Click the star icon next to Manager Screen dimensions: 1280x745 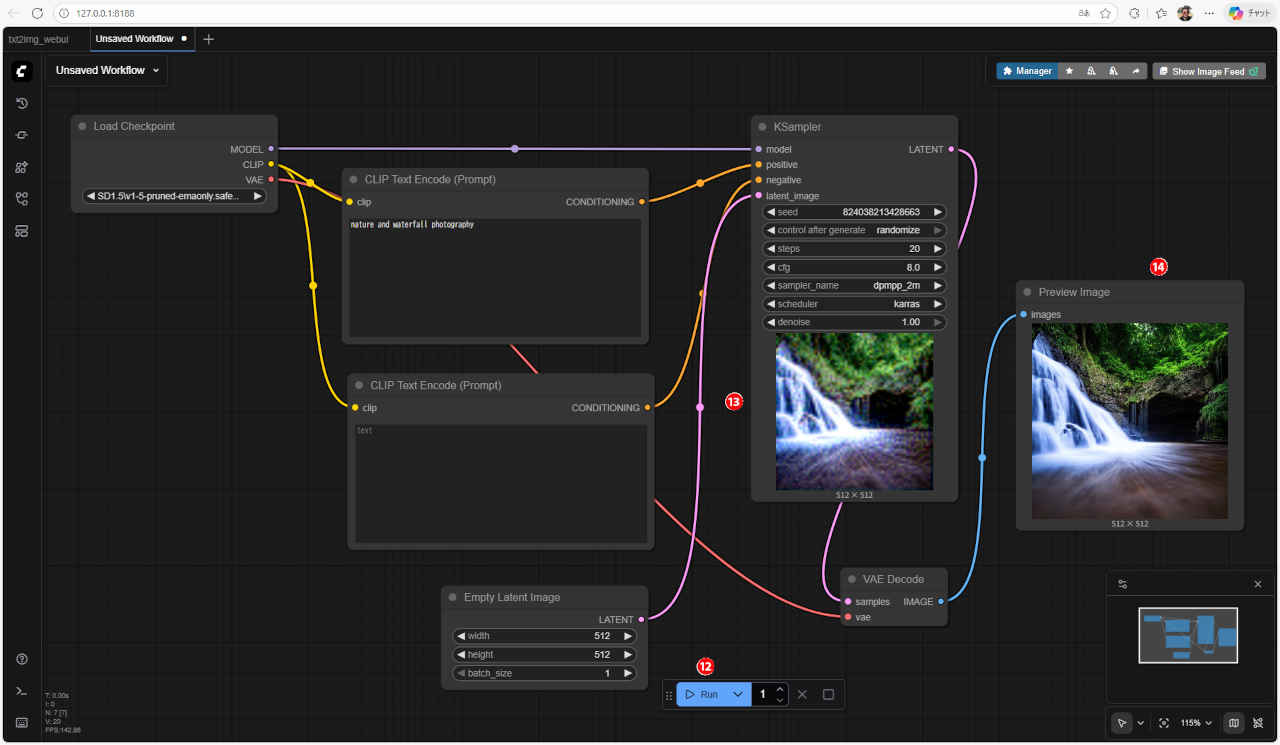[x=1069, y=71]
